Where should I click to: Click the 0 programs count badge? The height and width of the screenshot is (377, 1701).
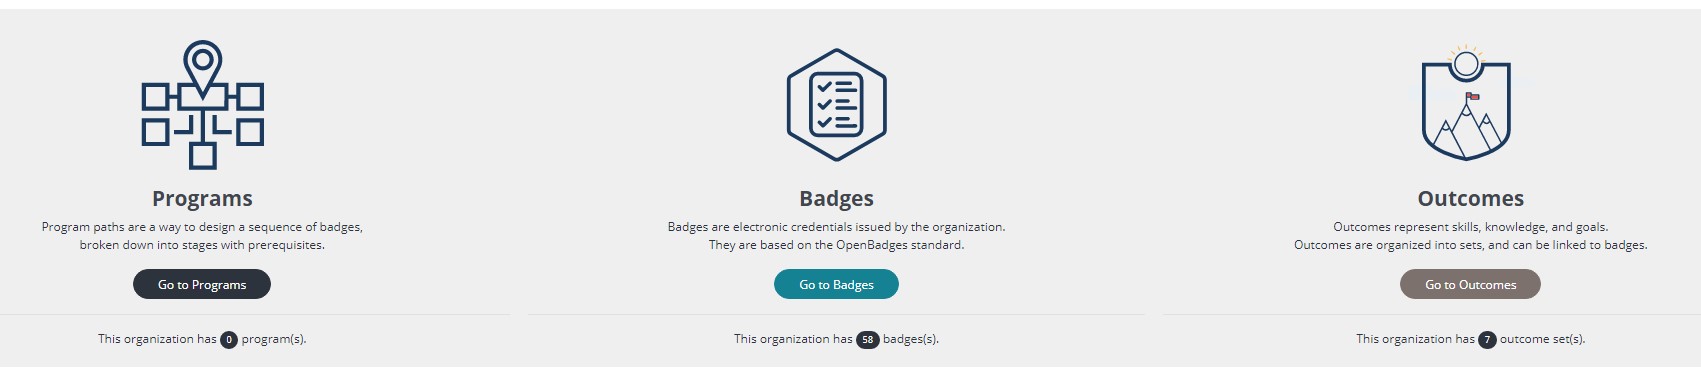tap(229, 340)
